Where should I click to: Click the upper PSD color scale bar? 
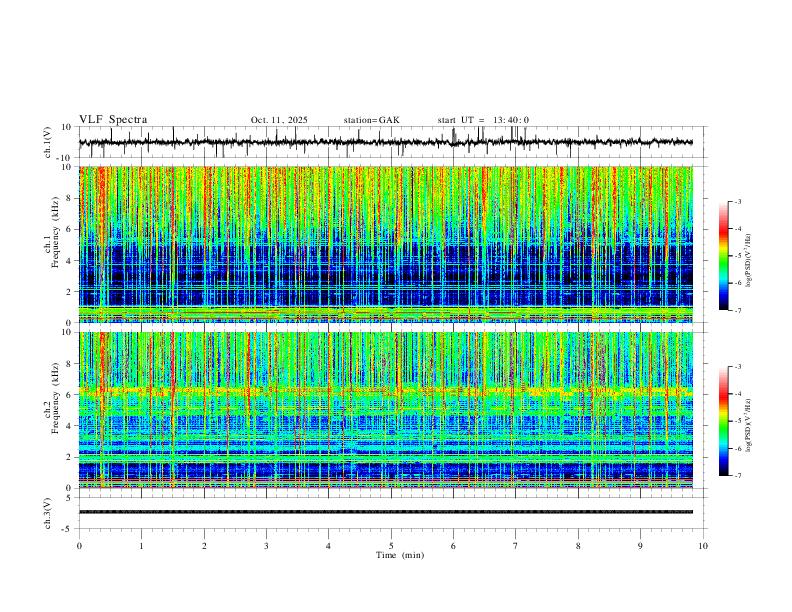pyautogui.click(x=723, y=256)
